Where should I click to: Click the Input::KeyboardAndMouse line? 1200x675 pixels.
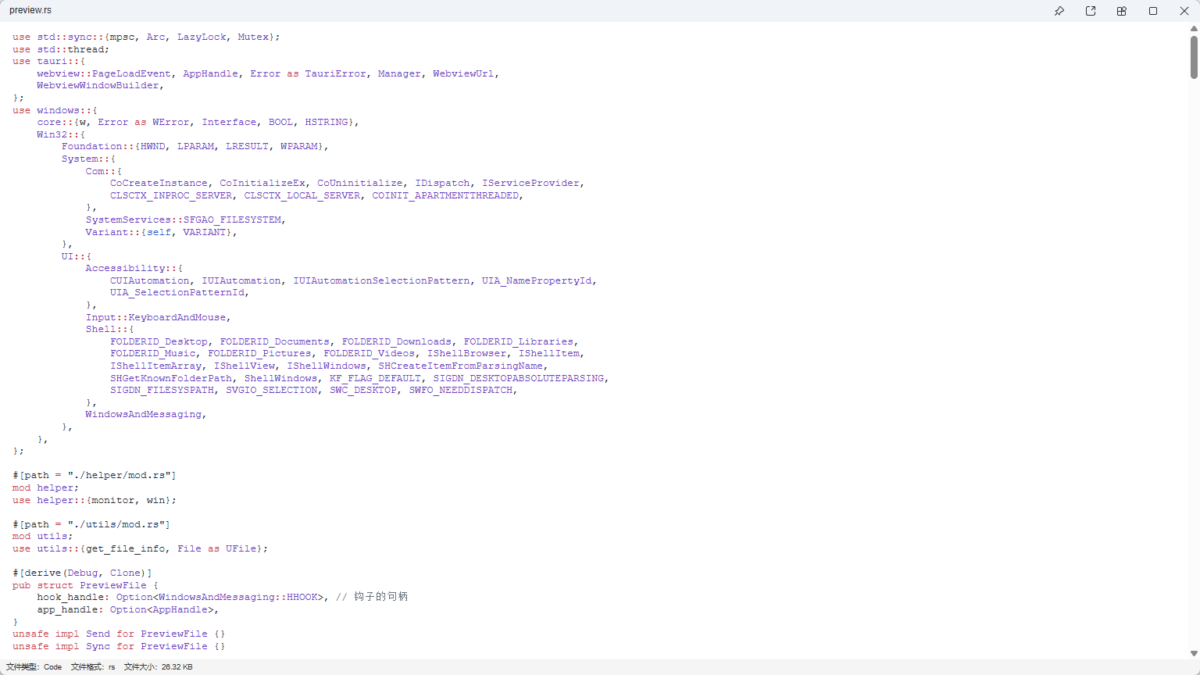coord(158,317)
